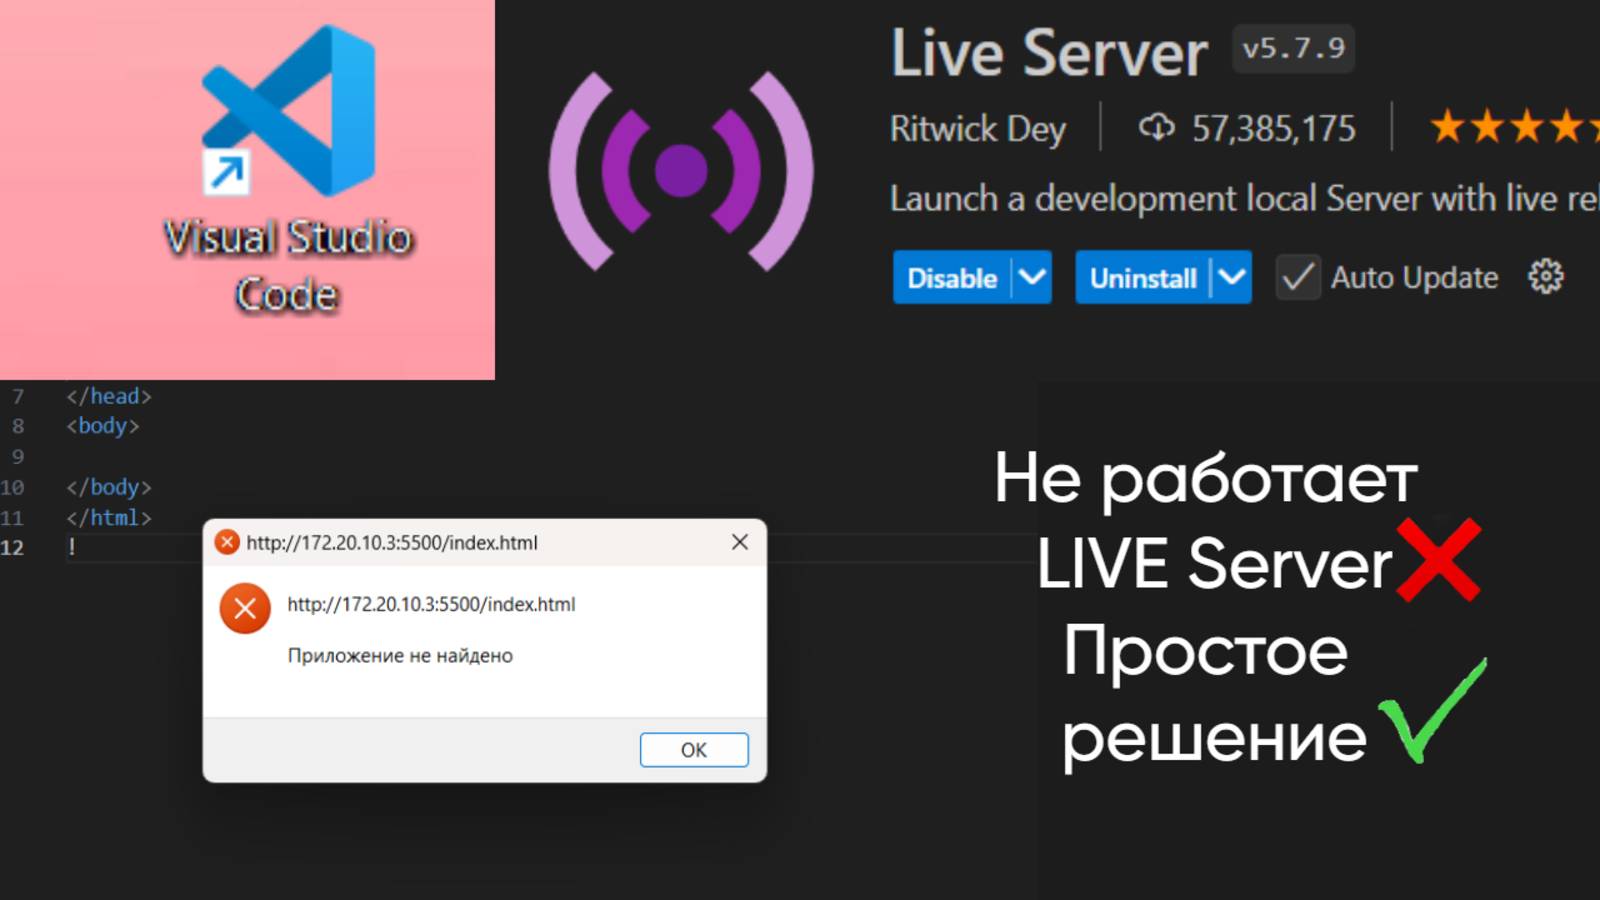The image size is (1600, 900).
Task: Select the closing body tag on line 10
Action: 110,487
